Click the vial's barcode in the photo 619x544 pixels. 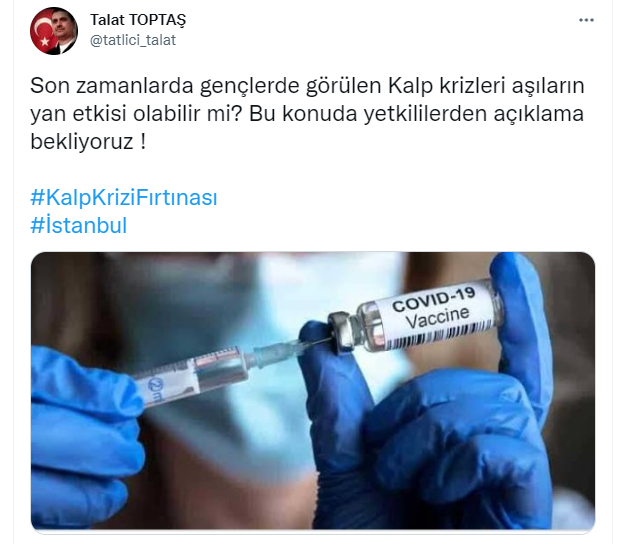tap(440, 336)
